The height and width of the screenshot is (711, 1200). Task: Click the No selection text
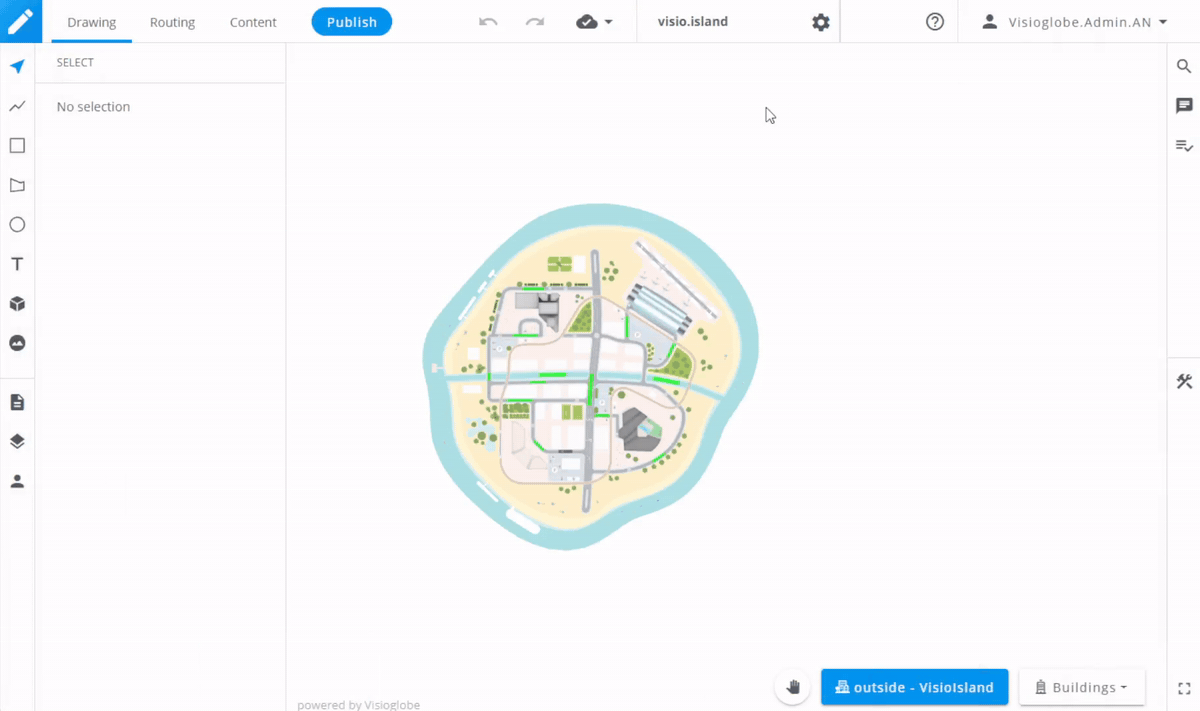(93, 106)
